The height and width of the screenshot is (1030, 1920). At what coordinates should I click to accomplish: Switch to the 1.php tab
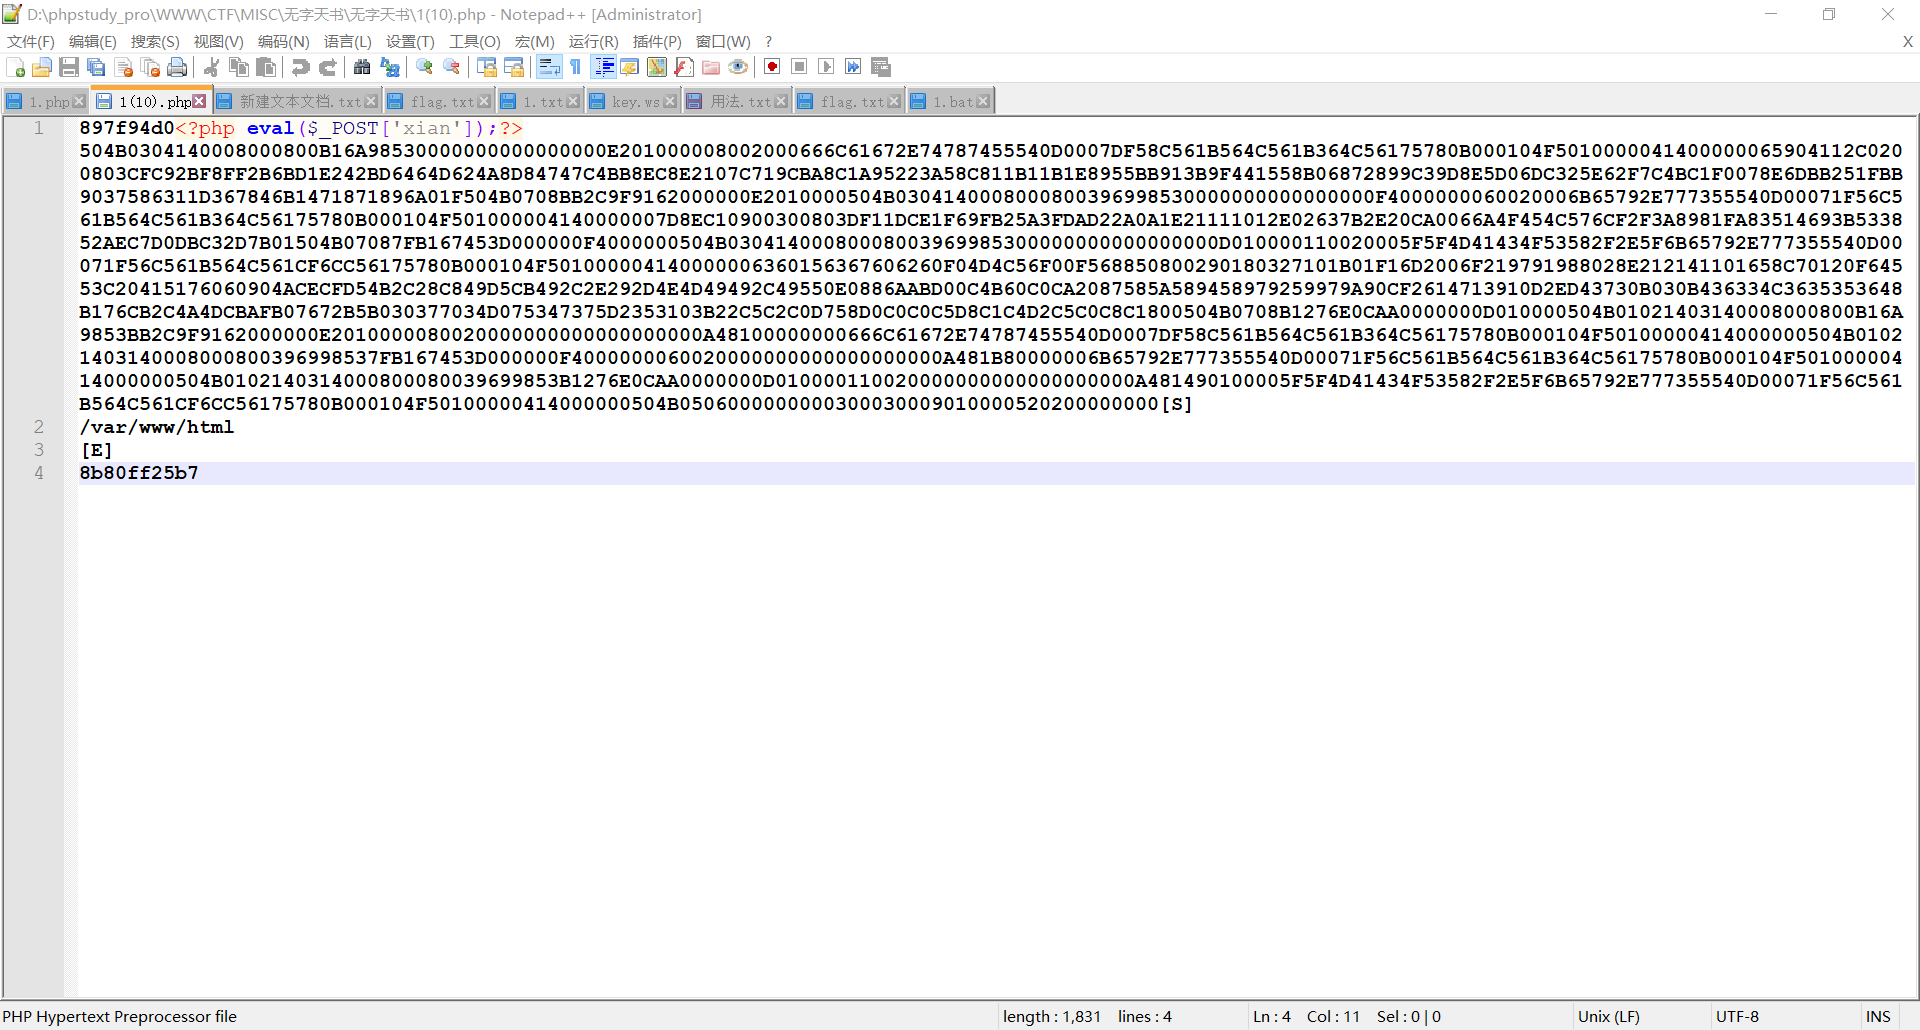pyautogui.click(x=46, y=101)
